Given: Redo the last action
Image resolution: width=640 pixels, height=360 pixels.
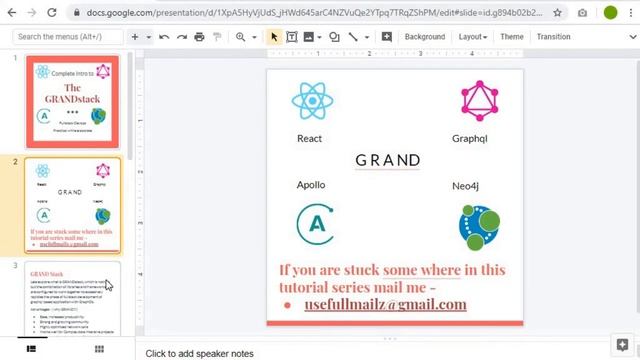Looking at the screenshot, I should [182, 37].
